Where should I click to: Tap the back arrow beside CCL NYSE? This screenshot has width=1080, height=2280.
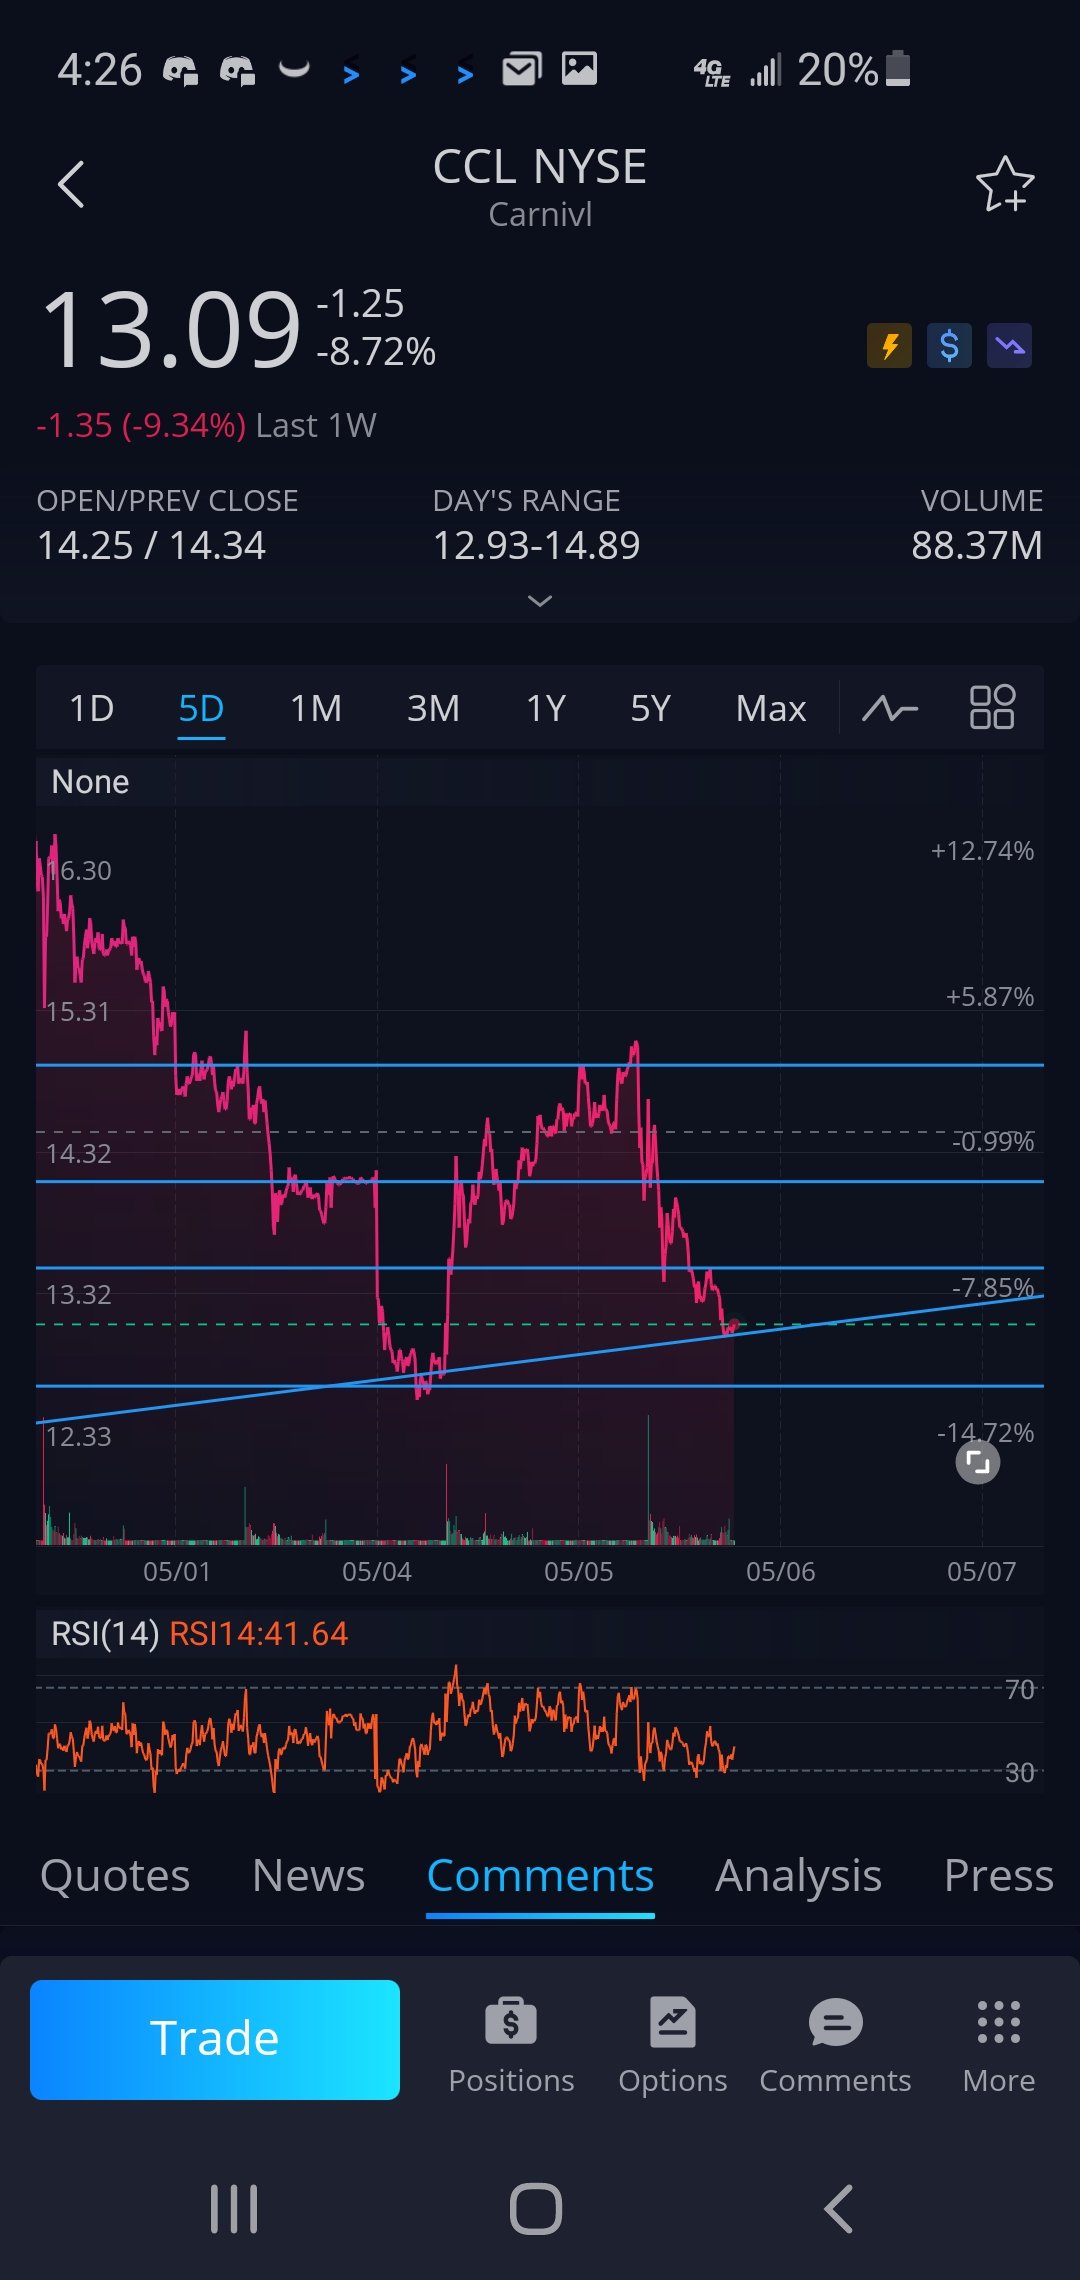click(x=71, y=185)
